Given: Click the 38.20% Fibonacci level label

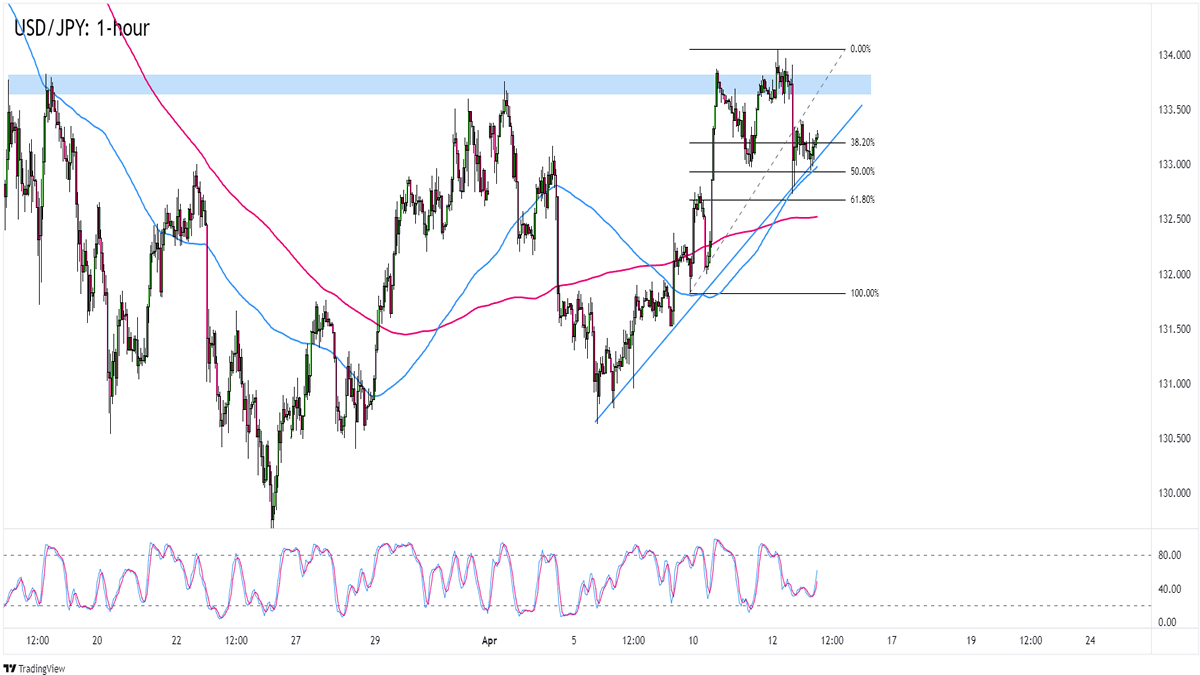Looking at the screenshot, I should 862,142.
